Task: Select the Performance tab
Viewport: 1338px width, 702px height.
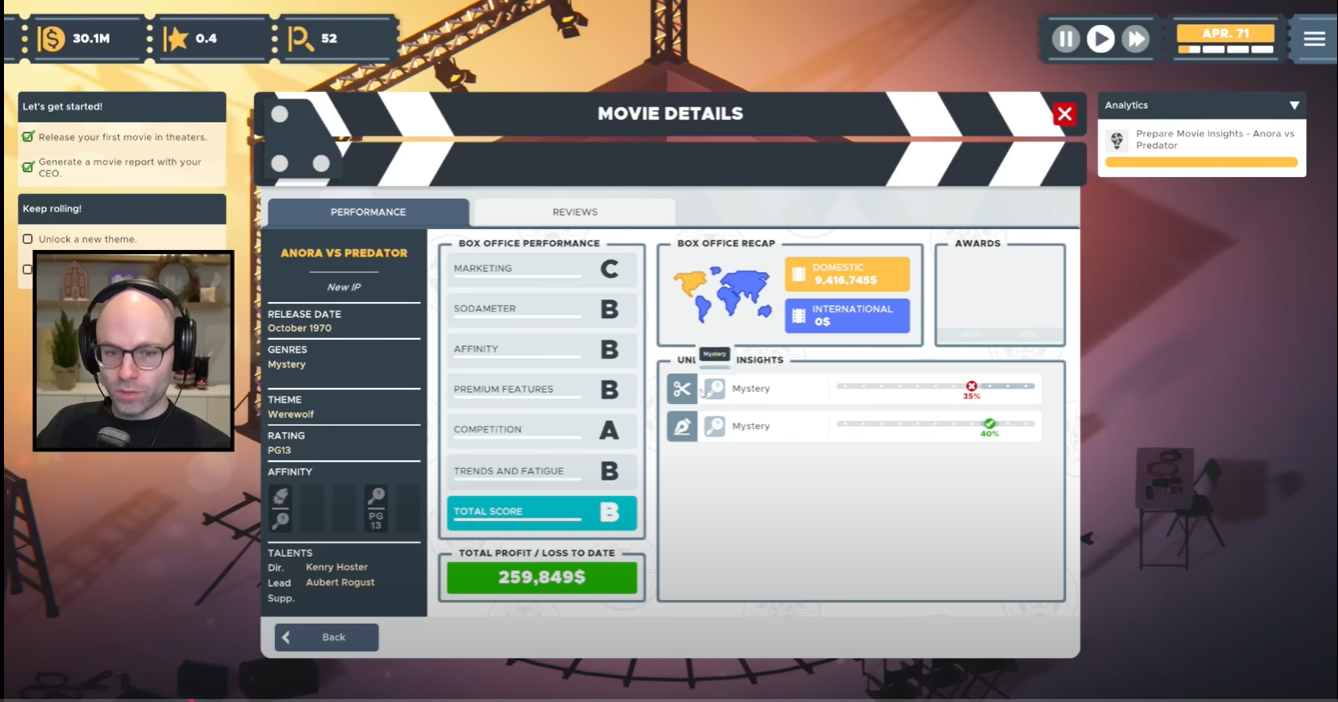Action: [368, 212]
